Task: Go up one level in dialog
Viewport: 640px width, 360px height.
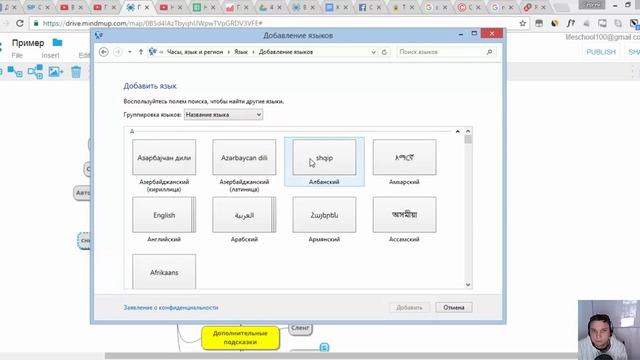Action: pos(141,52)
